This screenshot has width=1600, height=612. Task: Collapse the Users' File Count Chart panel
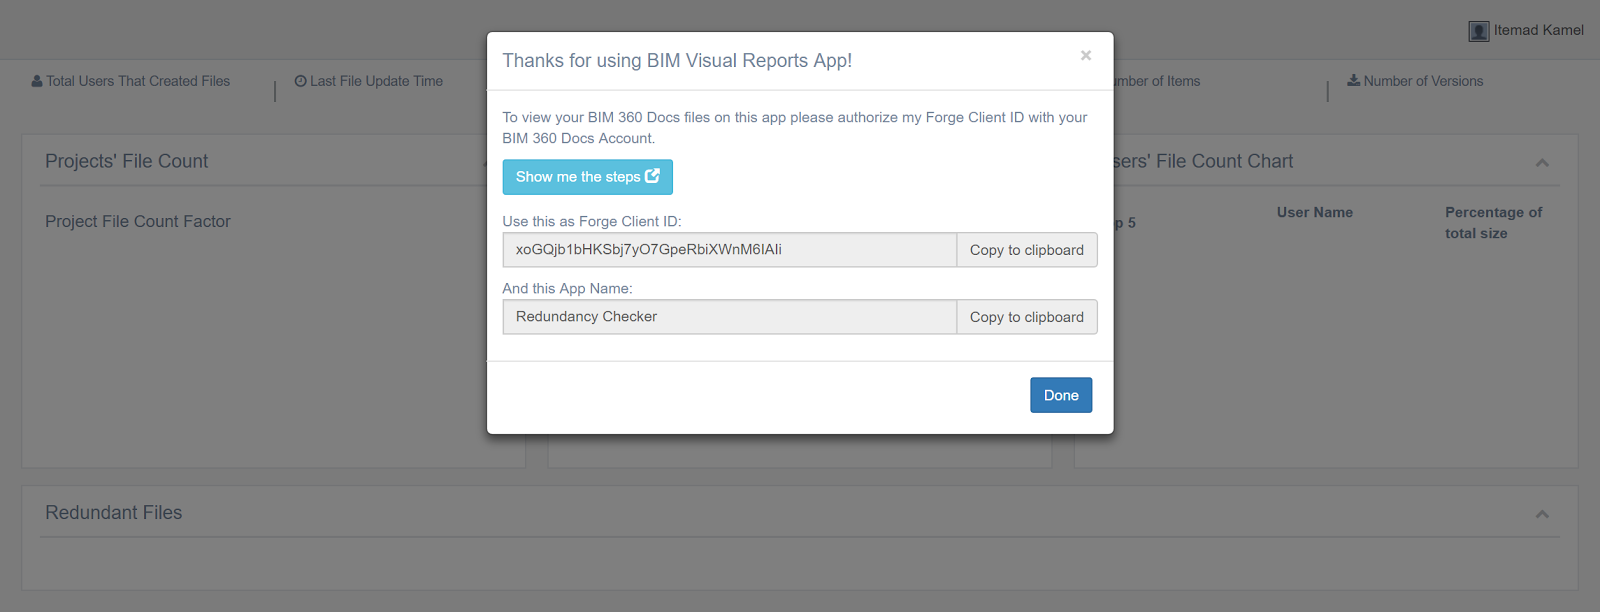(1542, 163)
